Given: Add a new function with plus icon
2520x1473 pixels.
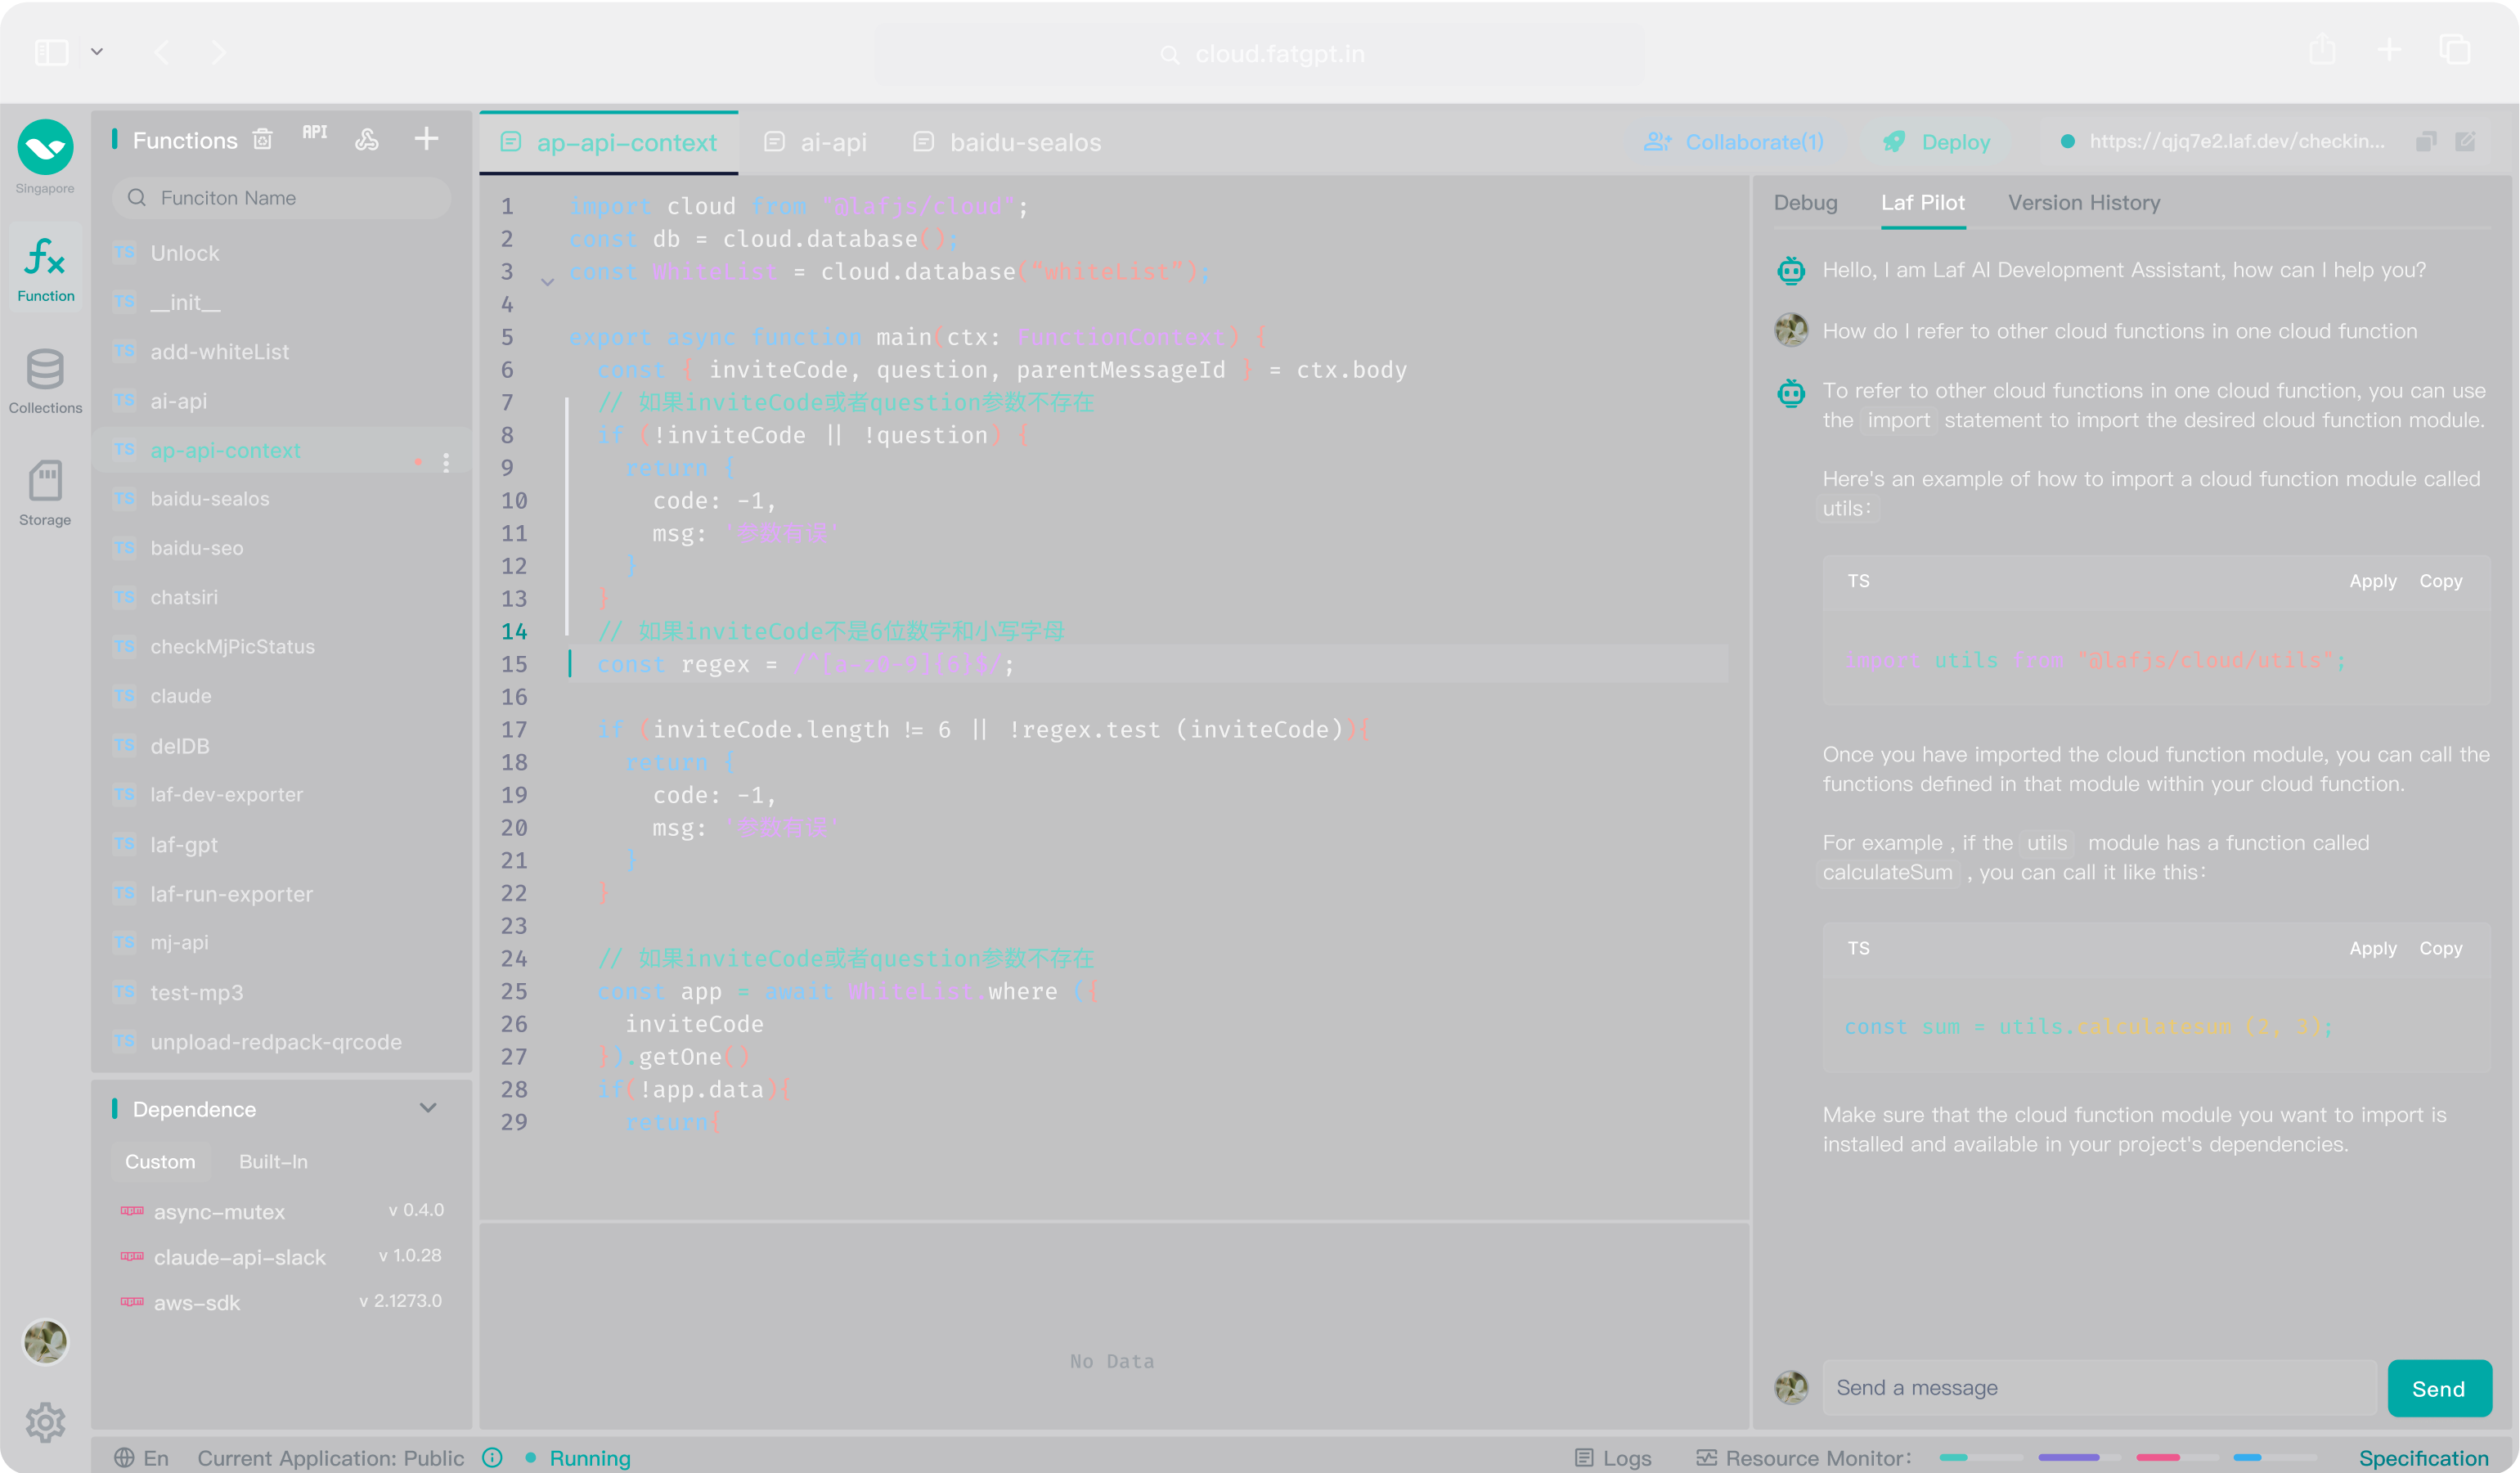Looking at the screenshot, I should click(426, 139).
